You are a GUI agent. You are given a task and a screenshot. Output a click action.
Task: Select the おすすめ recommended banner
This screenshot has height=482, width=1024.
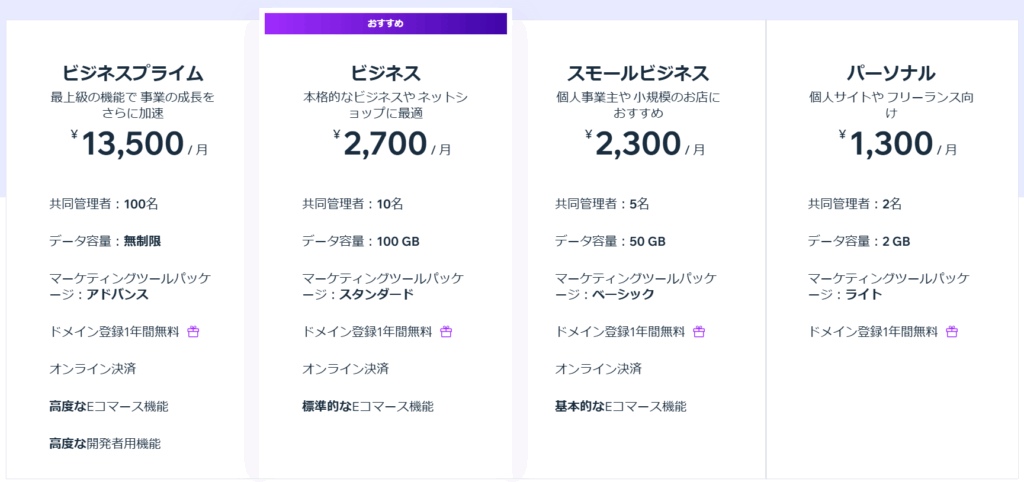coord(385,24)
